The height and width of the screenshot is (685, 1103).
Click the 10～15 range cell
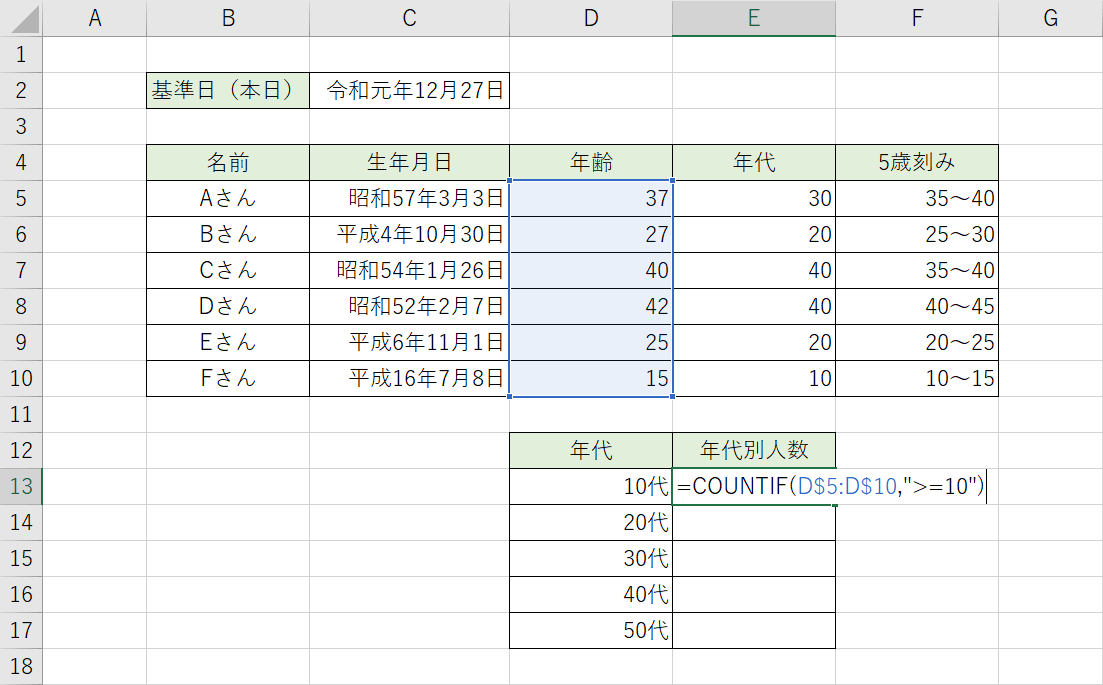[x=917, y=378]
